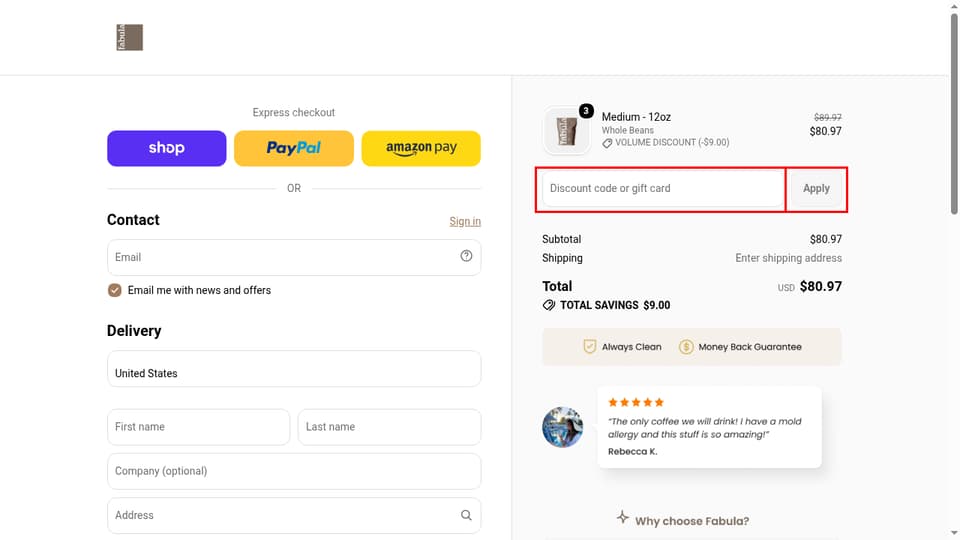This screenshot has width=960, height=540.
Task: Click the Subtotal amount $80.97
Action: [826, 239]
